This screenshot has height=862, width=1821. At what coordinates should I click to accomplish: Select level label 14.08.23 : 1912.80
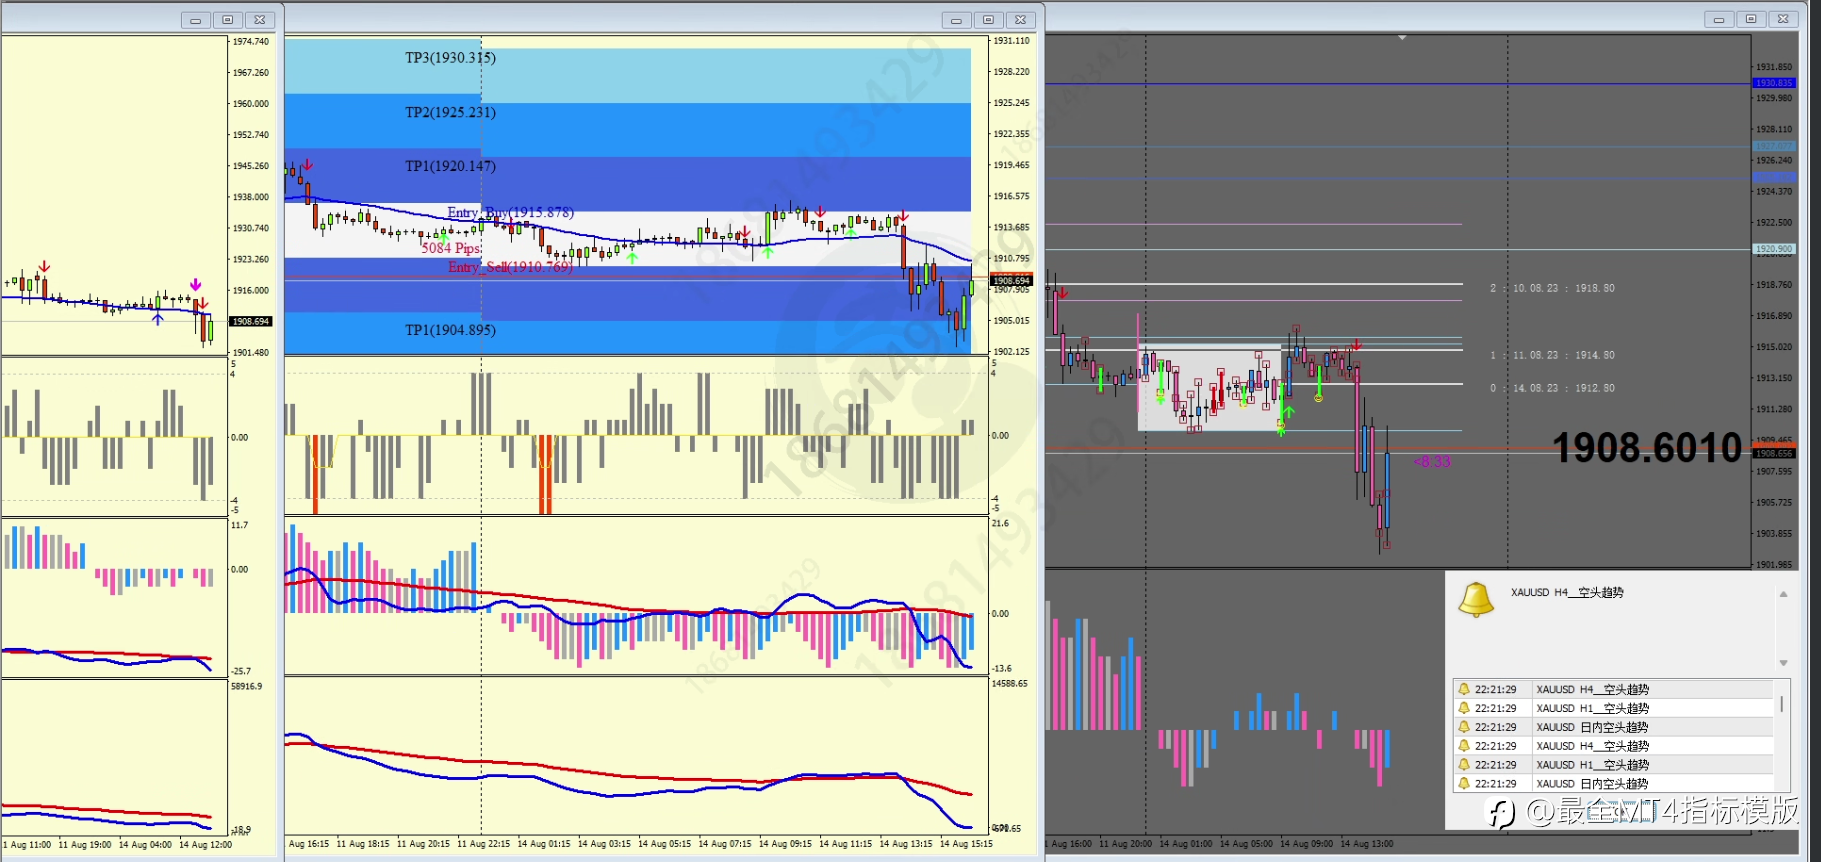[x=1552, y=388]
